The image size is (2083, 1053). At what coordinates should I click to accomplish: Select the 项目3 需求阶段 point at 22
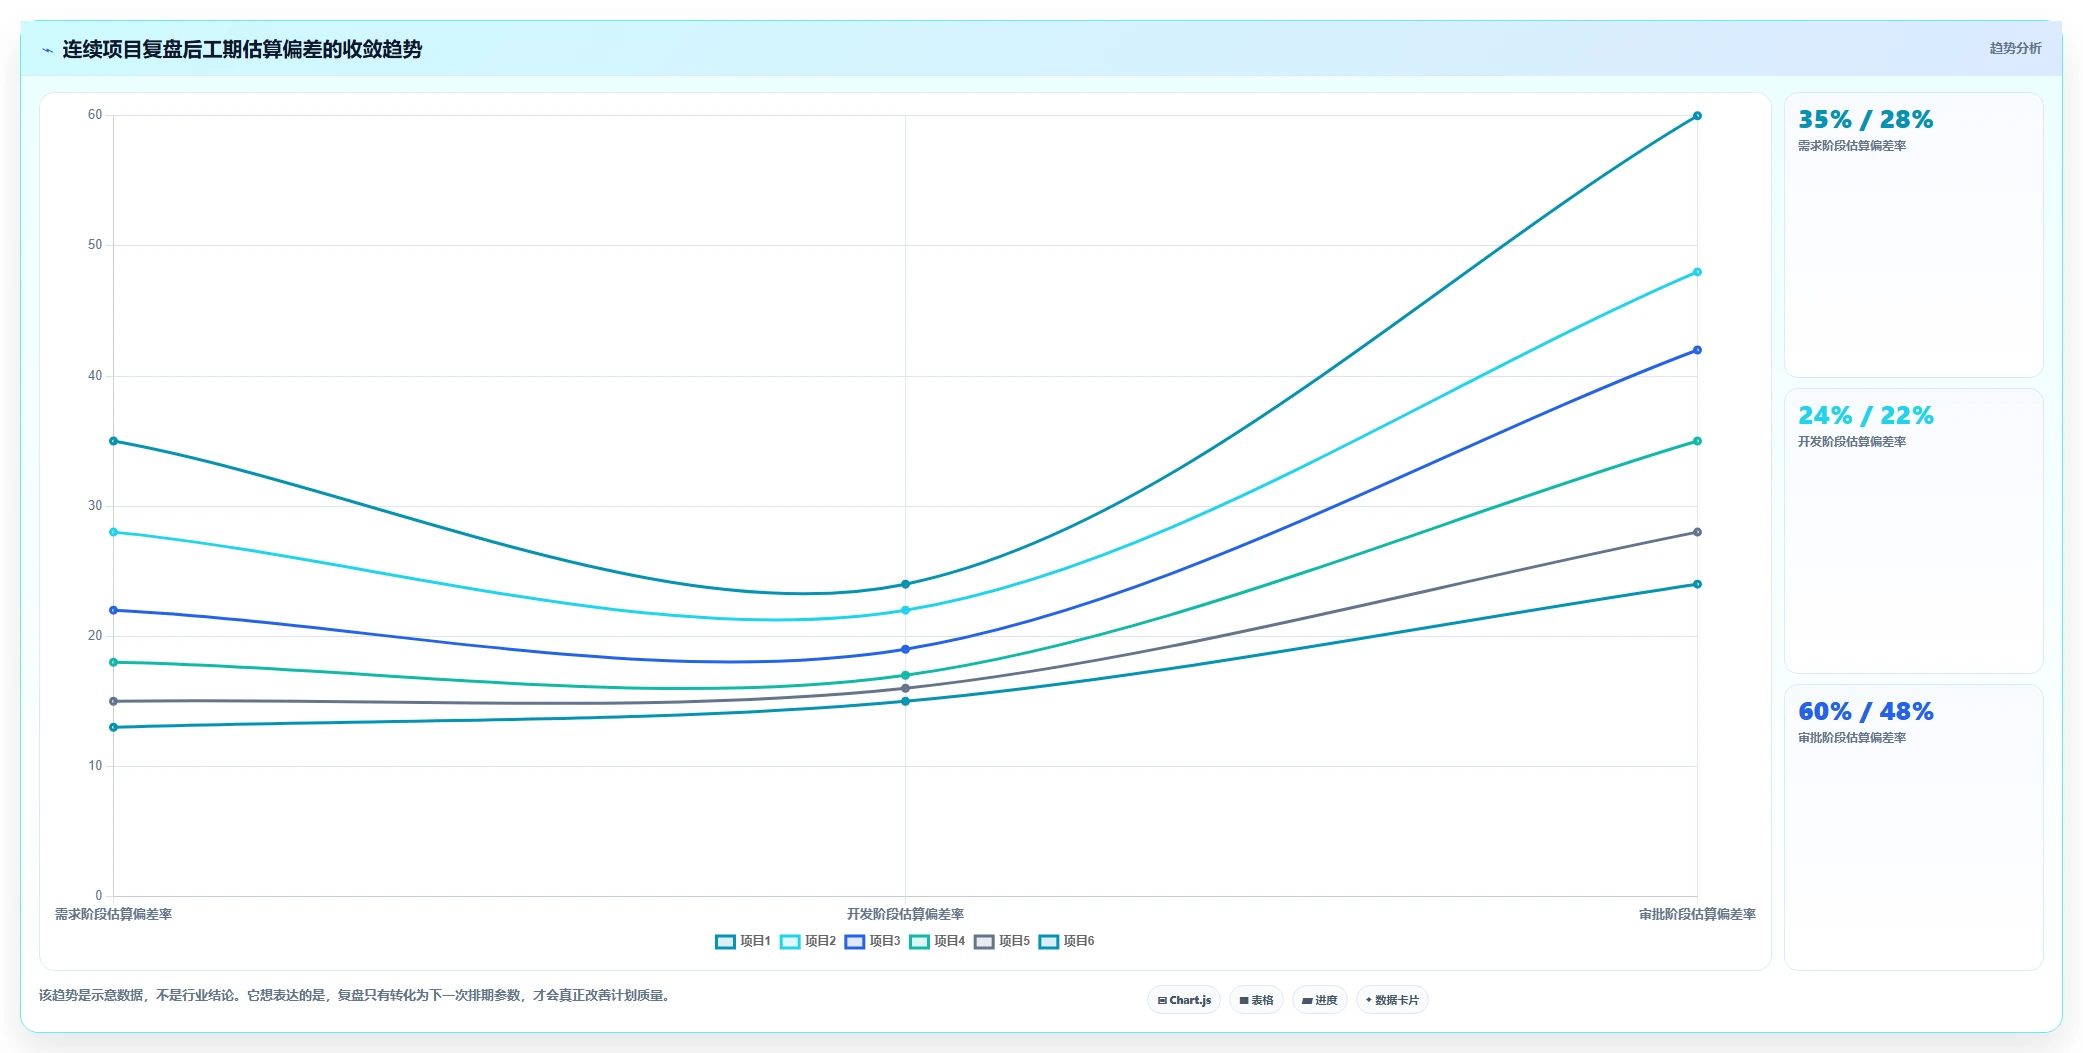(113, 610)
